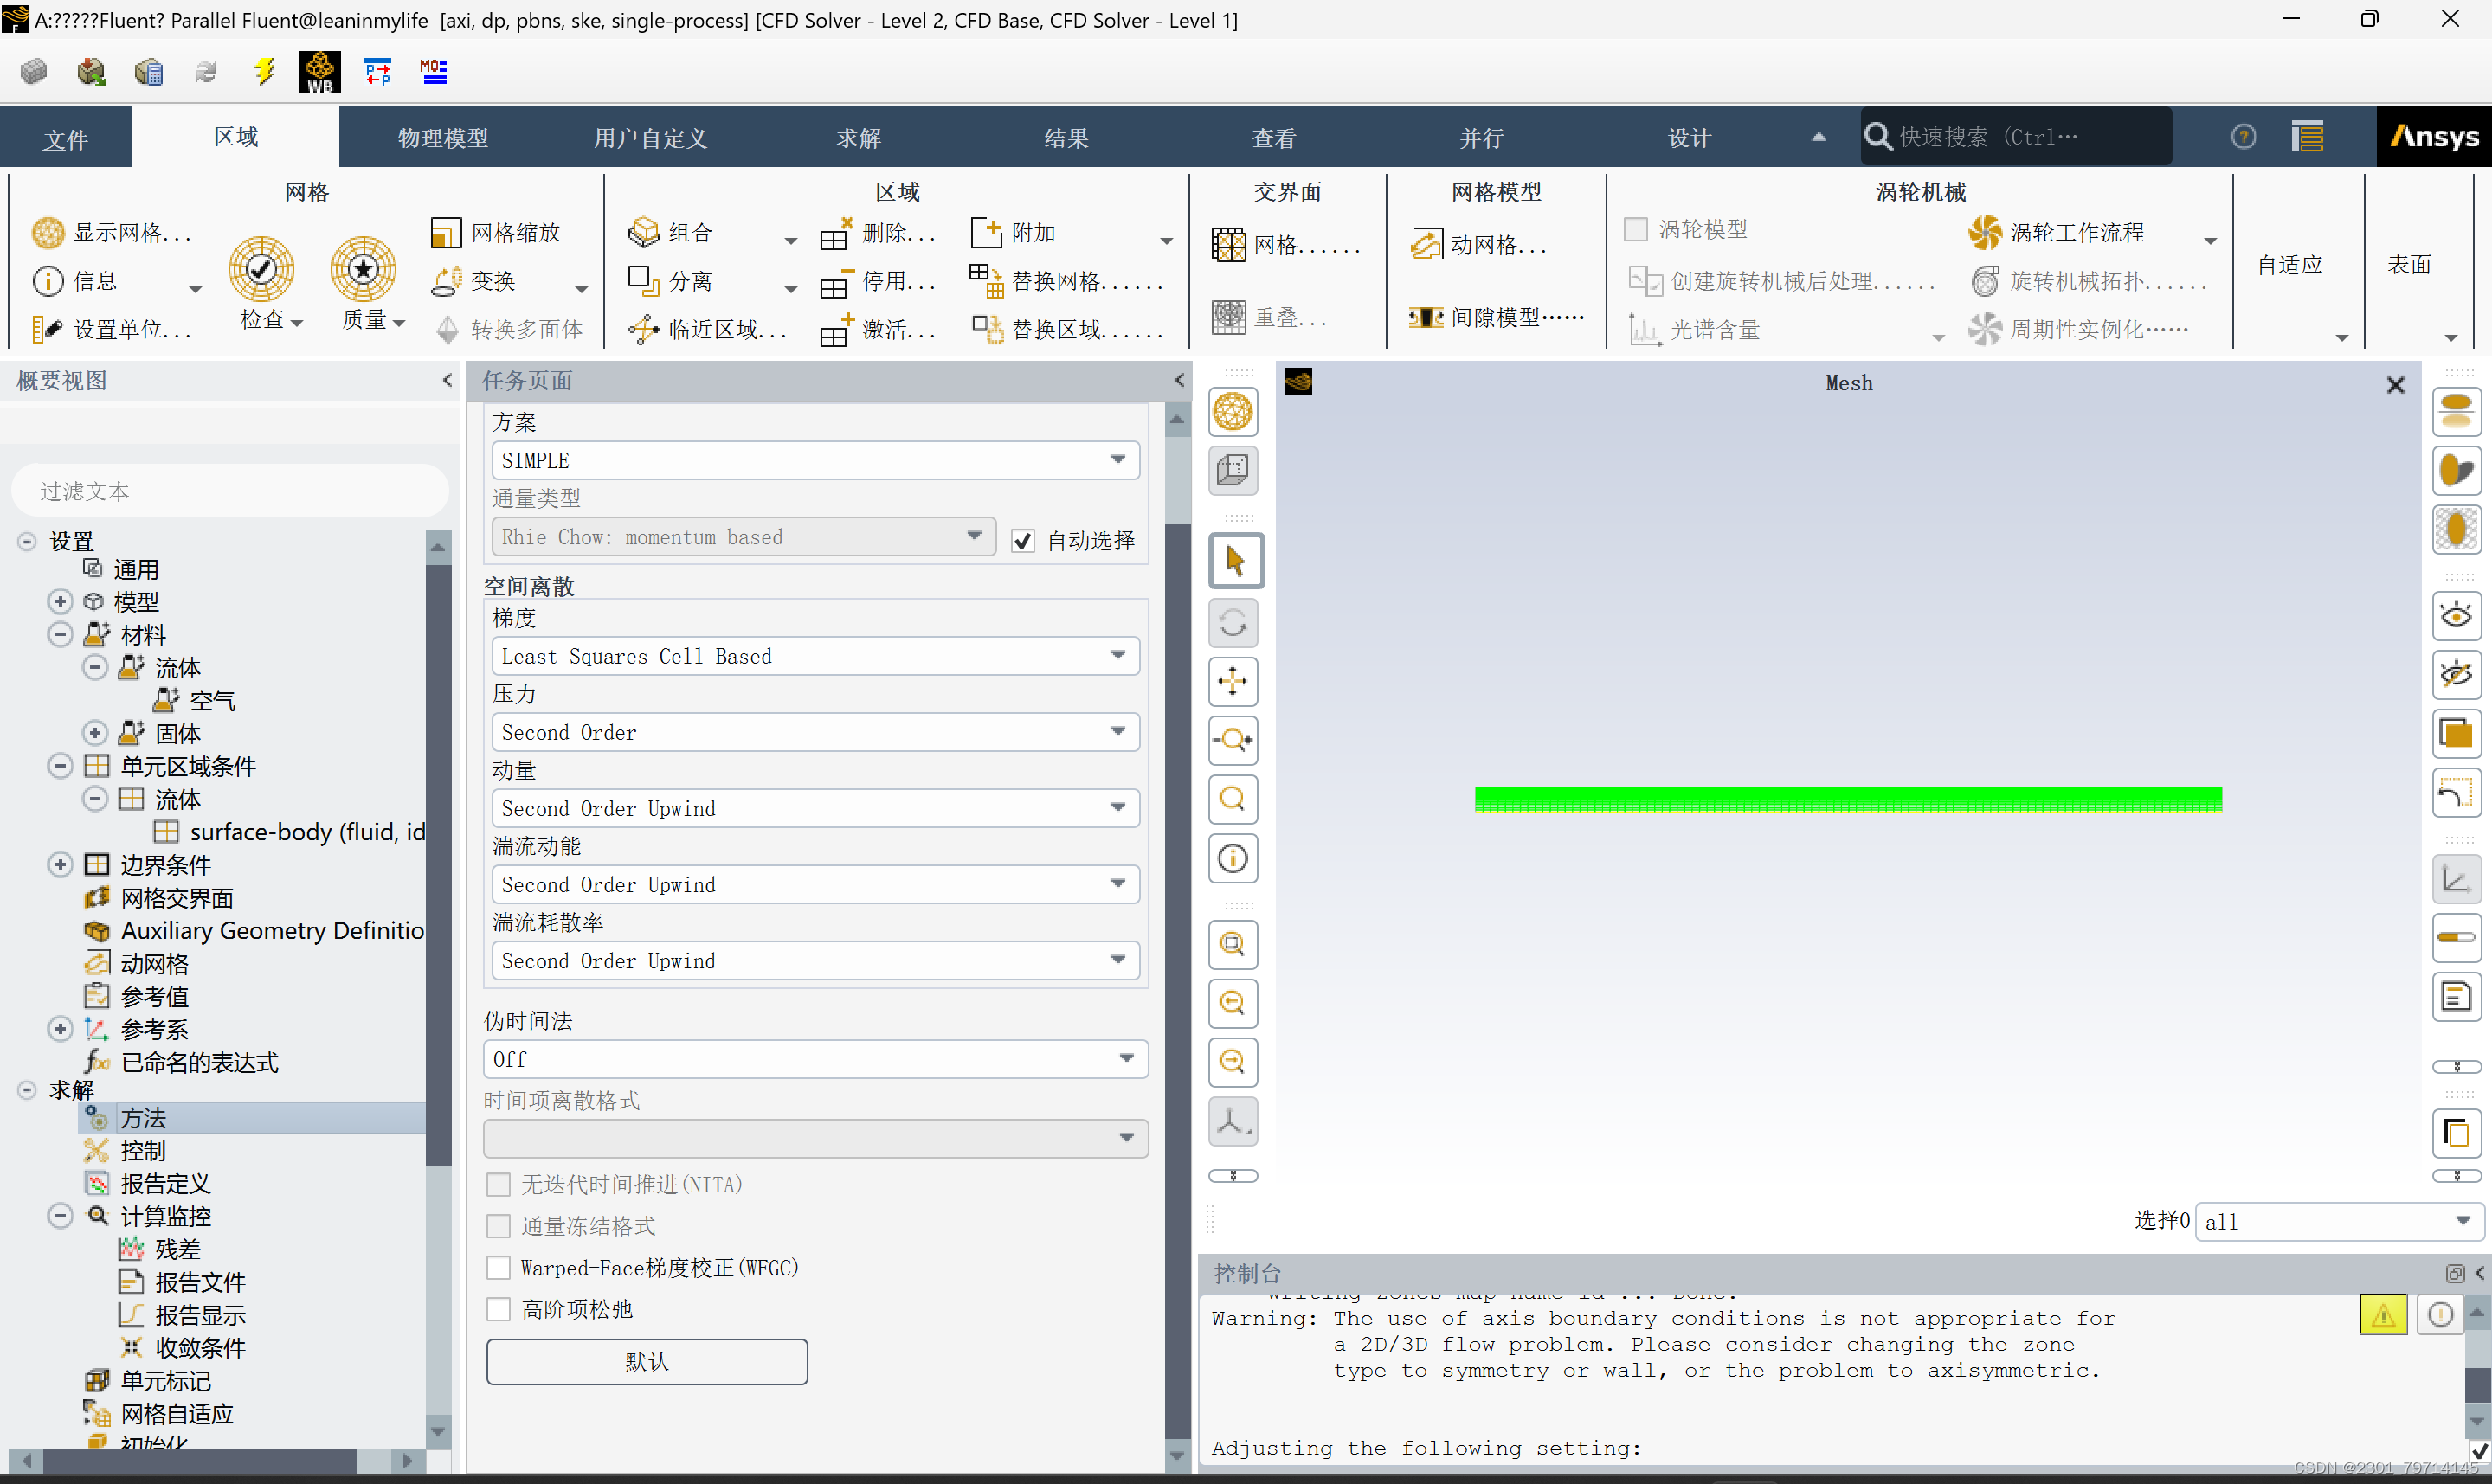Open the 求解 ribbon tab
2492x1484 pixels.
point(858,138)
